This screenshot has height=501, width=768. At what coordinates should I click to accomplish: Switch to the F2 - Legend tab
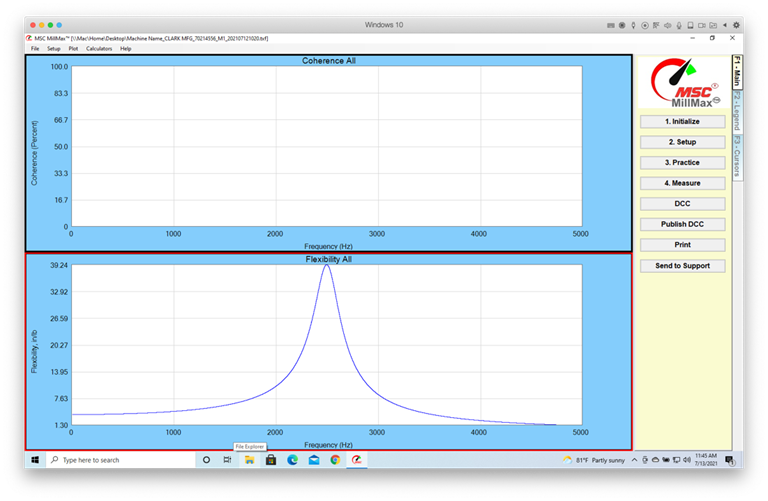(x=737, y=111)
